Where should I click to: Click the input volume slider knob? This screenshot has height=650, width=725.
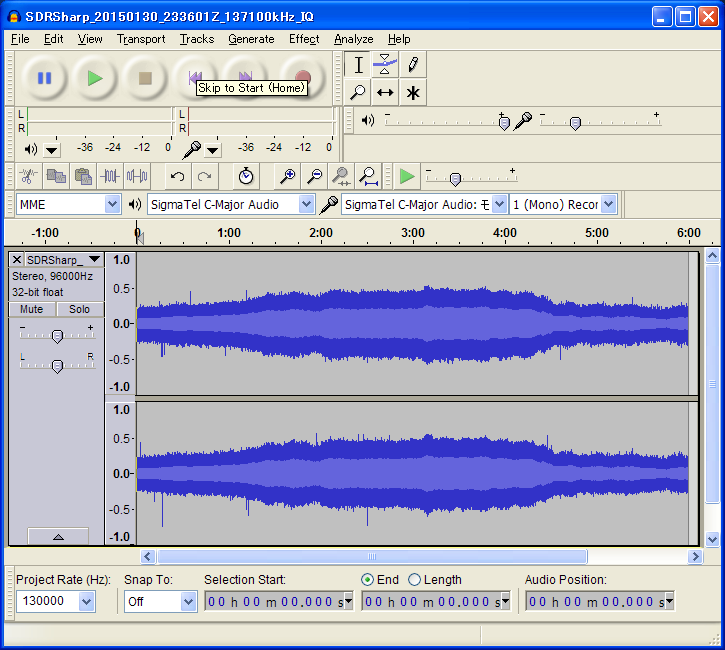click(575, 123)
